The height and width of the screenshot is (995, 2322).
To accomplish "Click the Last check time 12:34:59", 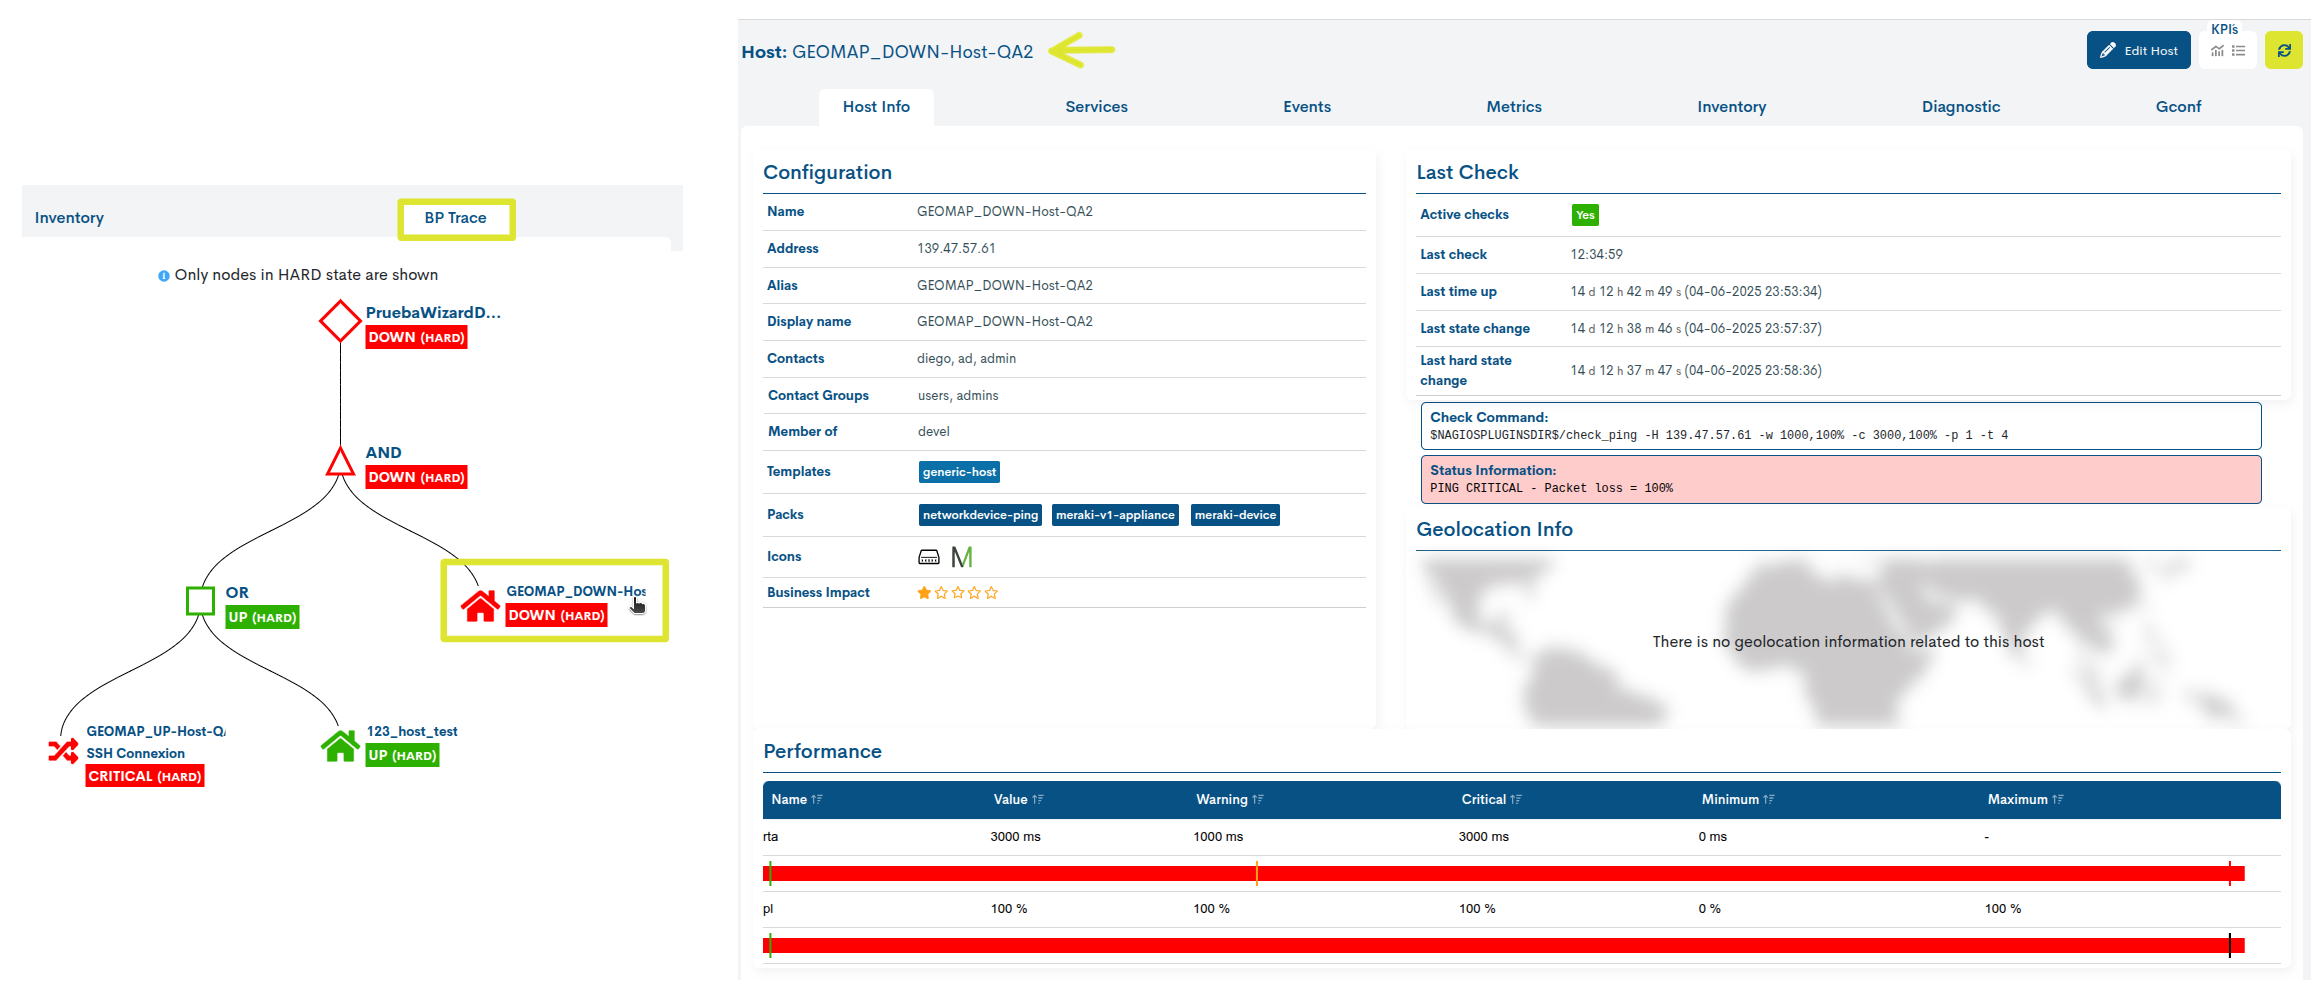I will click(x=1596, y=255).
